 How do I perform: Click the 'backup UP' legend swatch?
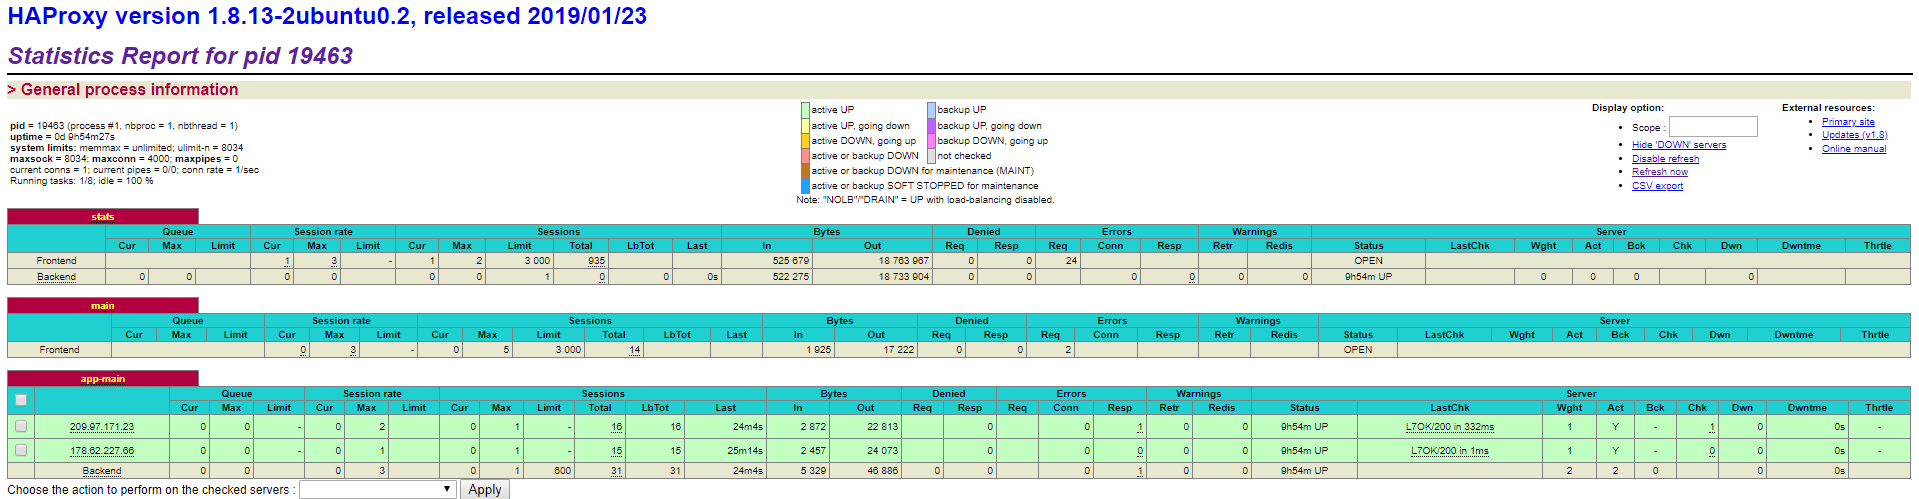tap(931, 110)
